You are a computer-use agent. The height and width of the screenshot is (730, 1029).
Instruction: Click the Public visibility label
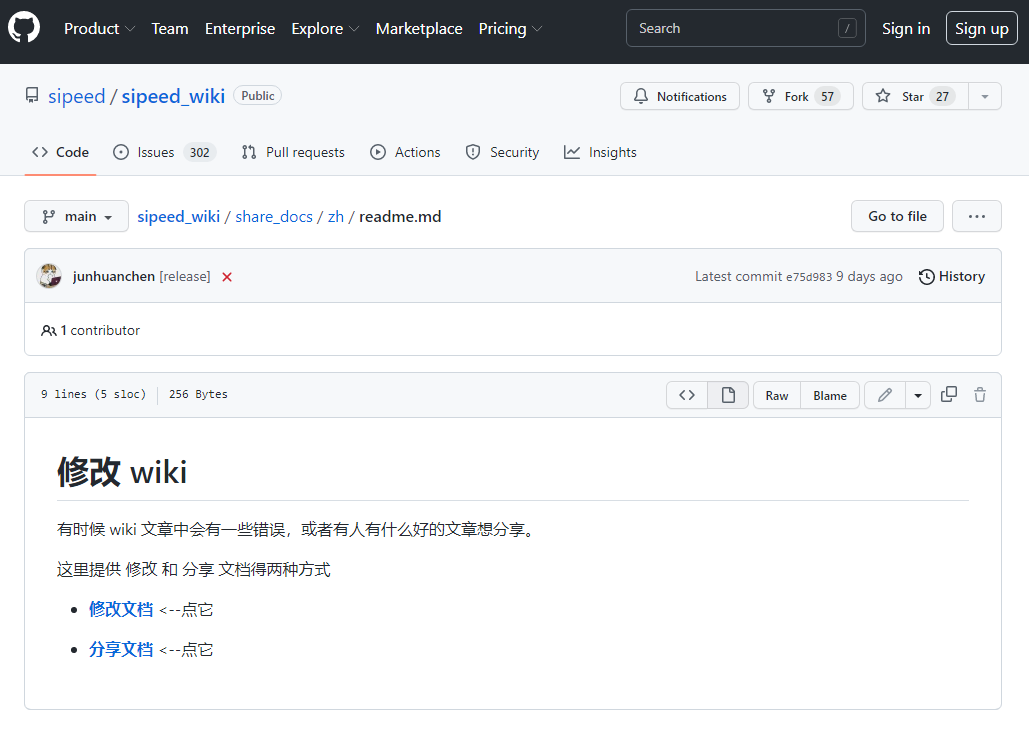tap(257, 96)
